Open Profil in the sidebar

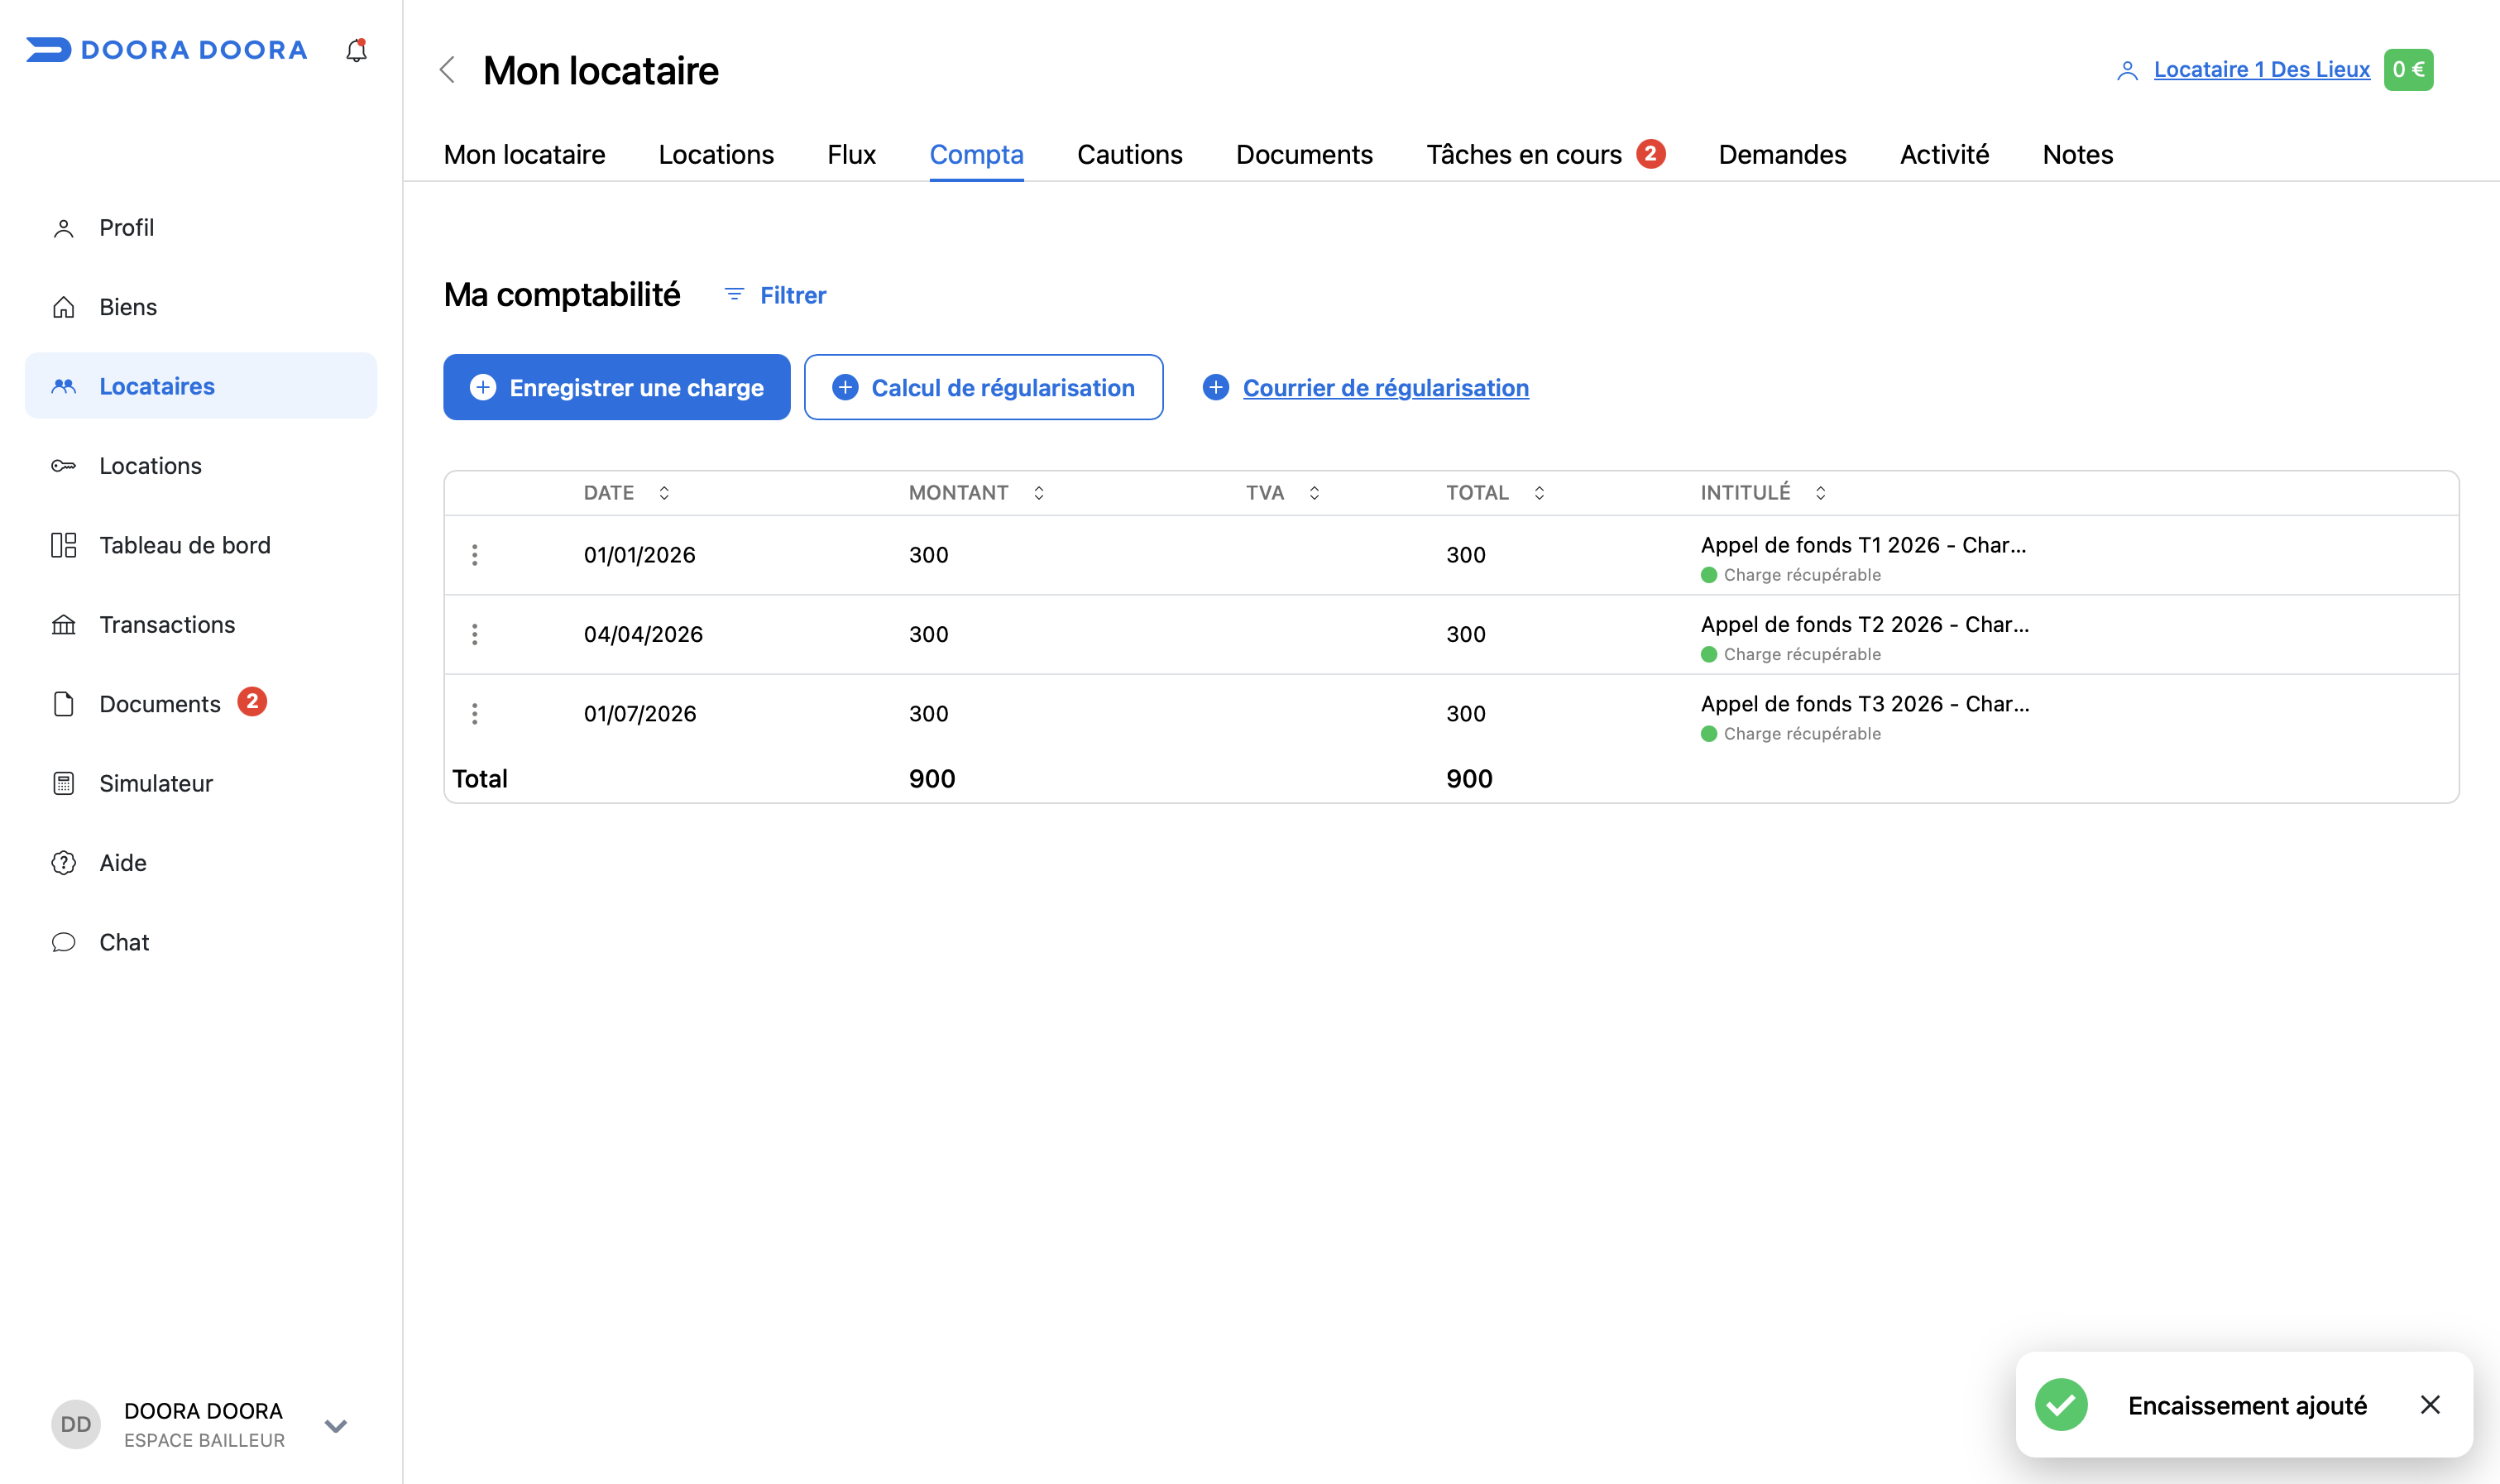(x=200, y=227)
